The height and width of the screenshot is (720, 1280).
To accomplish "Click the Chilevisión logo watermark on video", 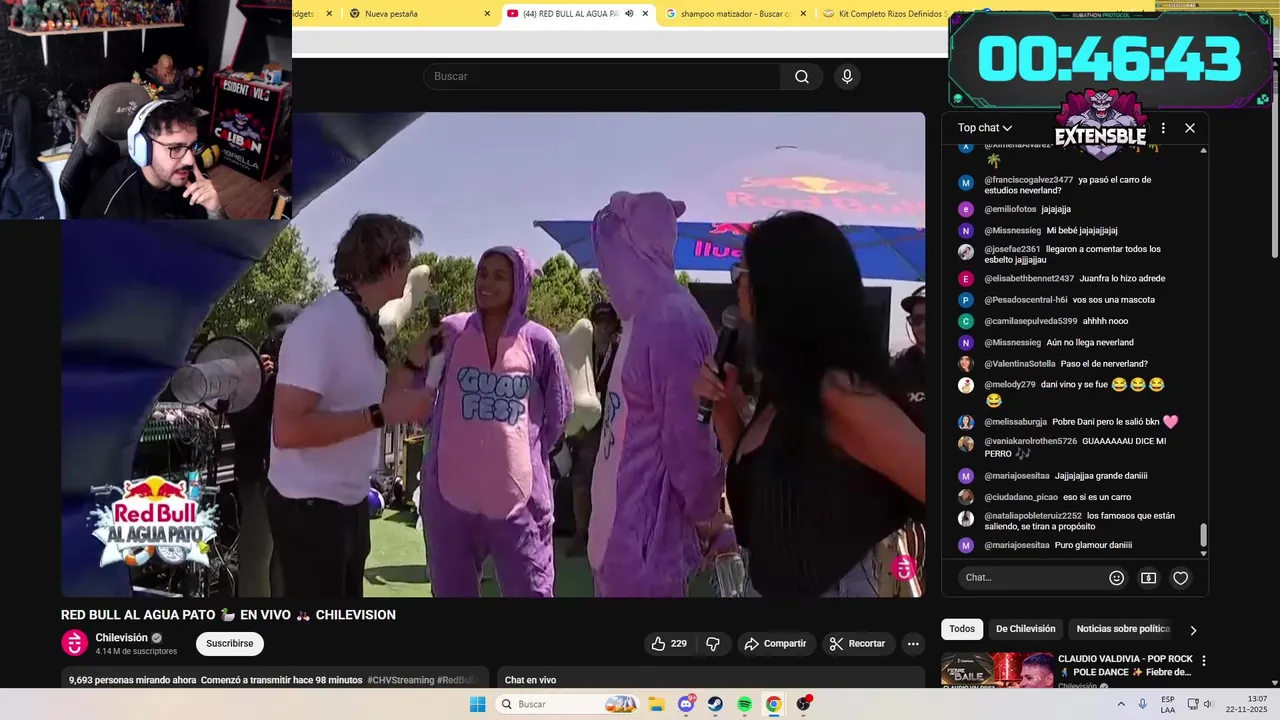I will point(904,568).
